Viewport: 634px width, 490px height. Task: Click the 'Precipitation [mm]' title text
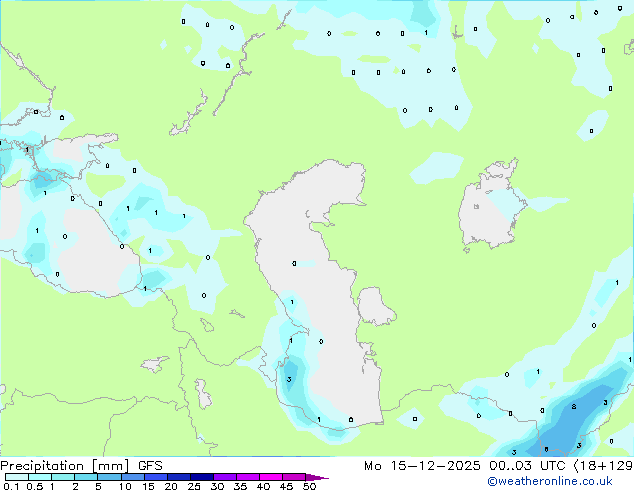point(65,466)
